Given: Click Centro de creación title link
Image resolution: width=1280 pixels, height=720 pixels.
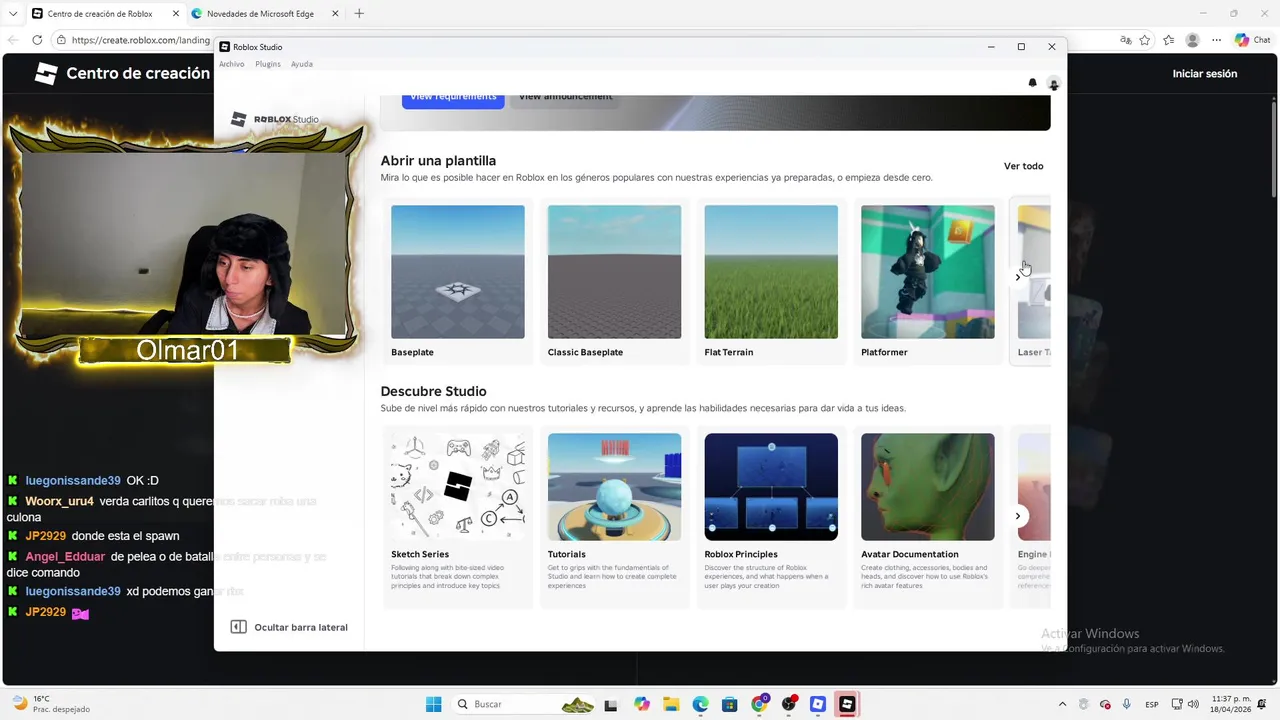Looking at the screenshot, I should pyautogui.click(x=138, y=73).
